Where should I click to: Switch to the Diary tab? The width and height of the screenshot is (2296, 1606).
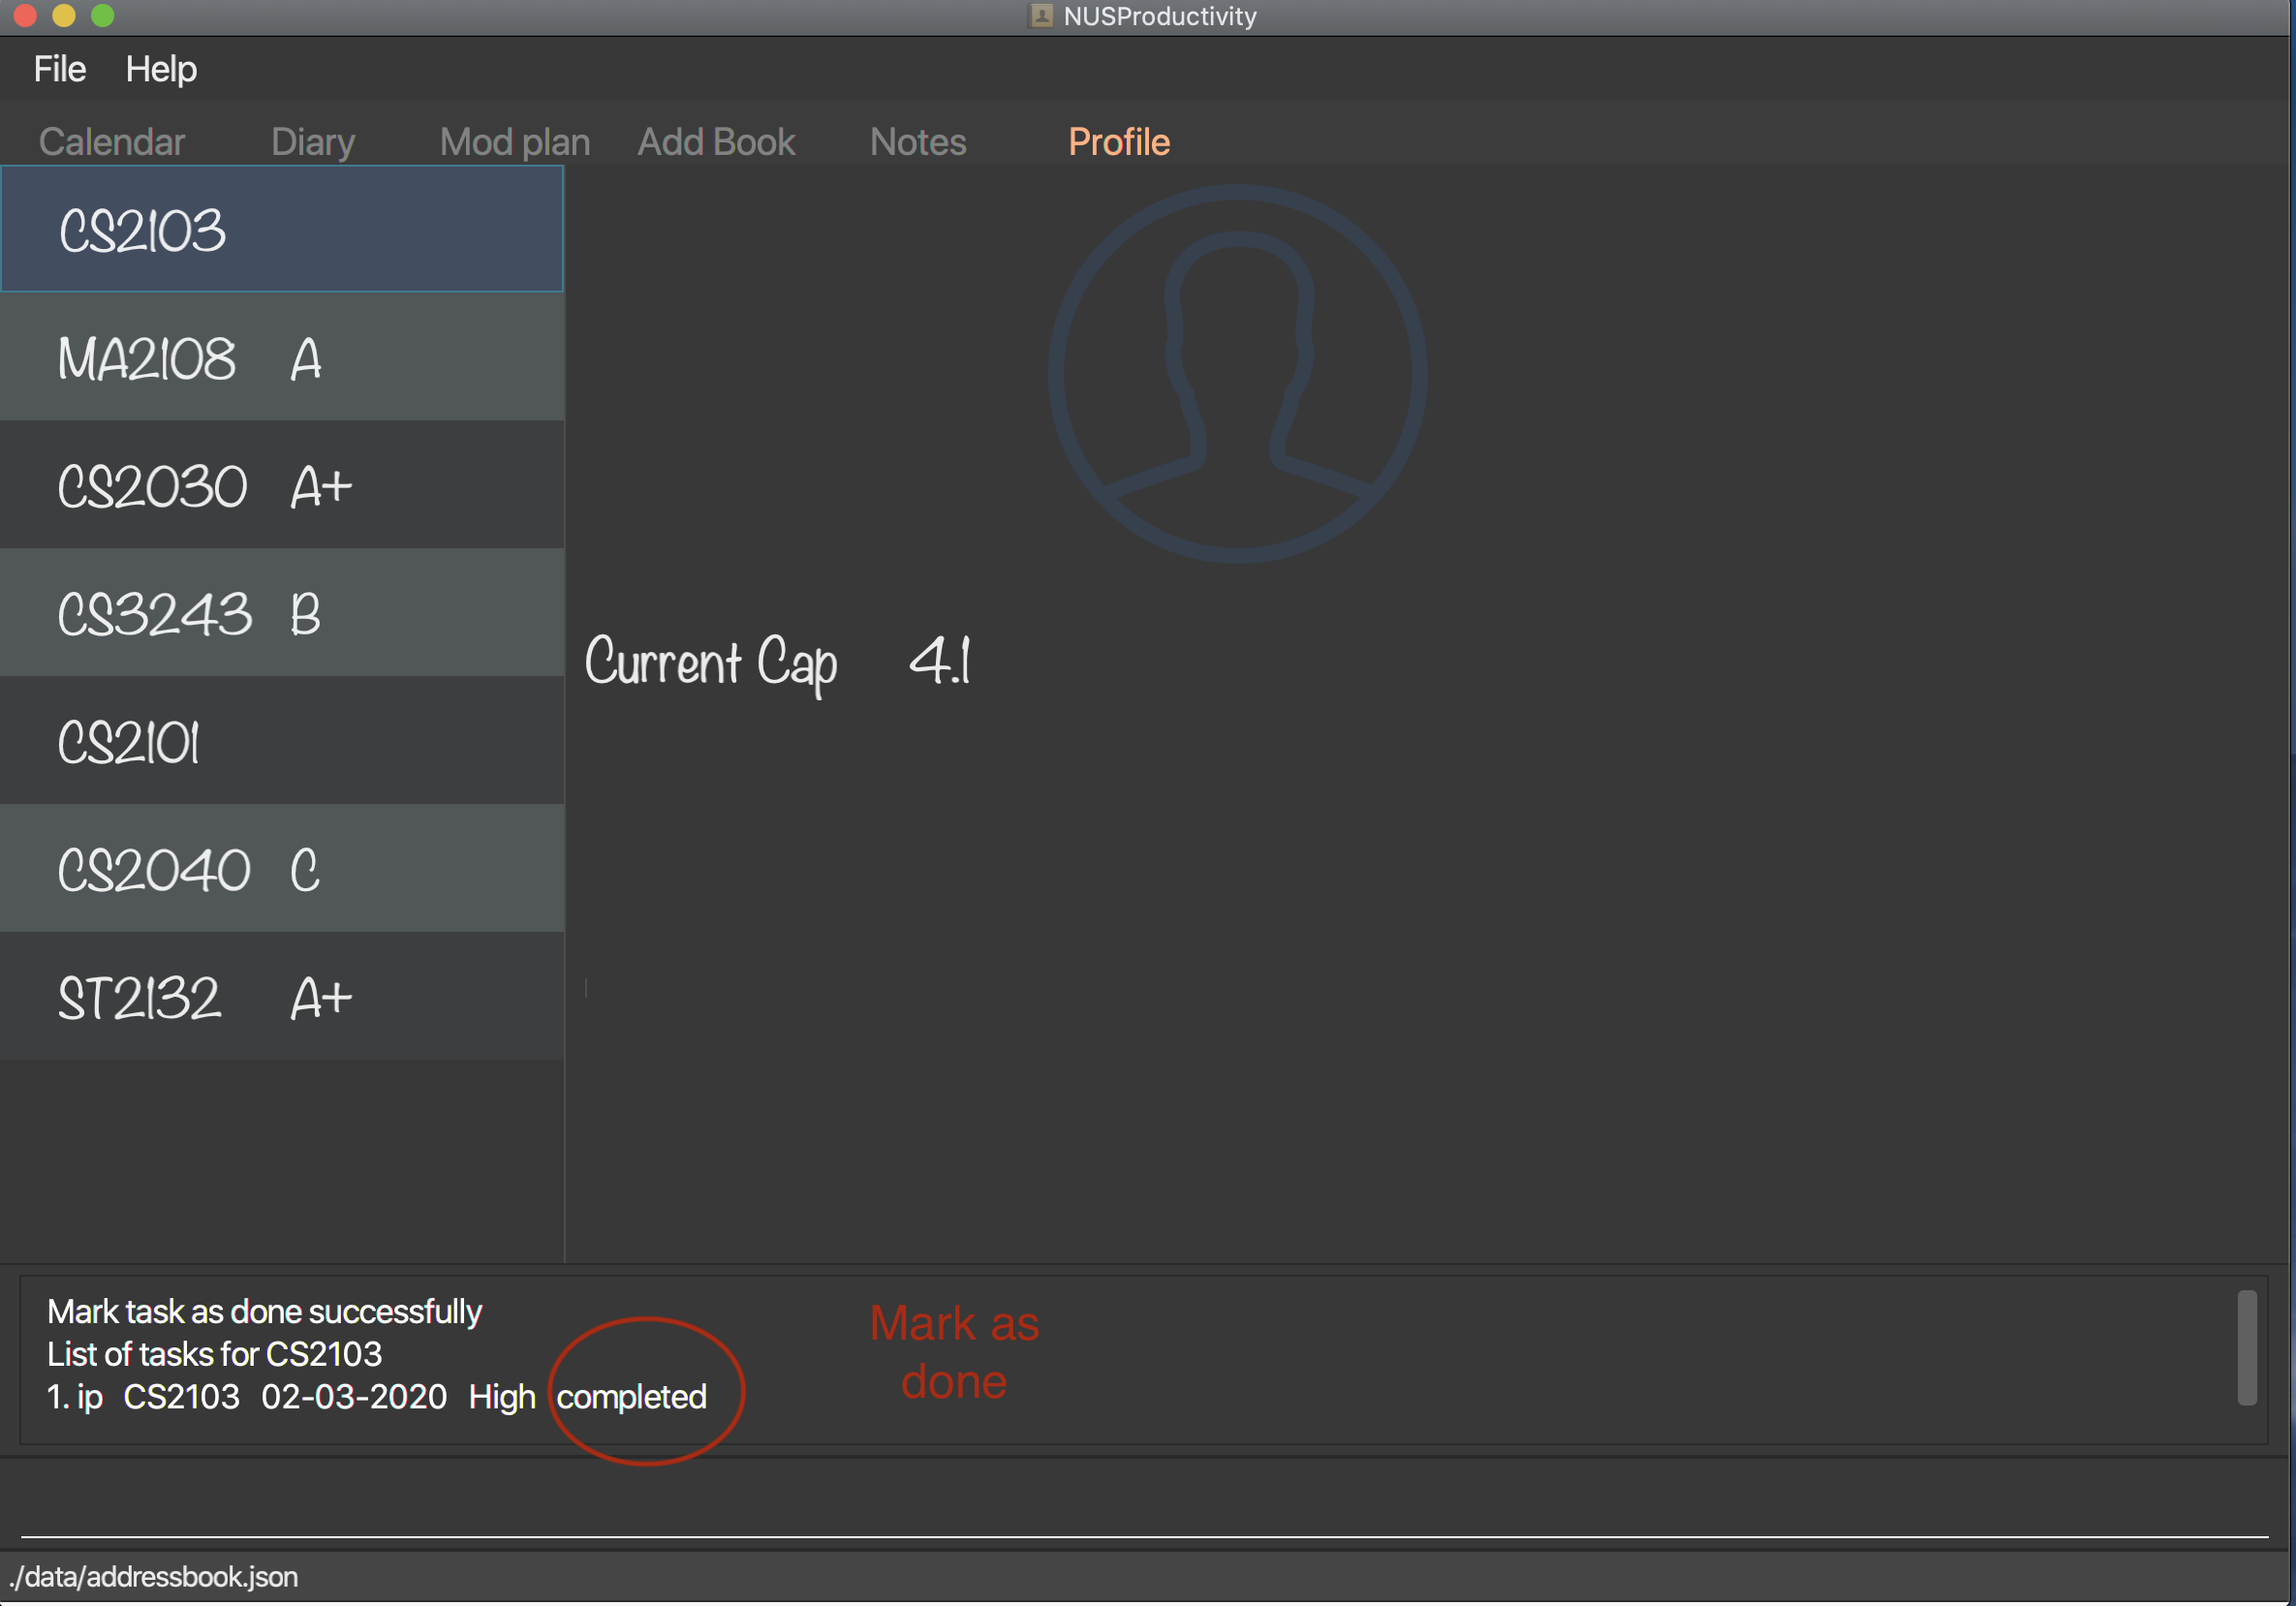point(313,142)
